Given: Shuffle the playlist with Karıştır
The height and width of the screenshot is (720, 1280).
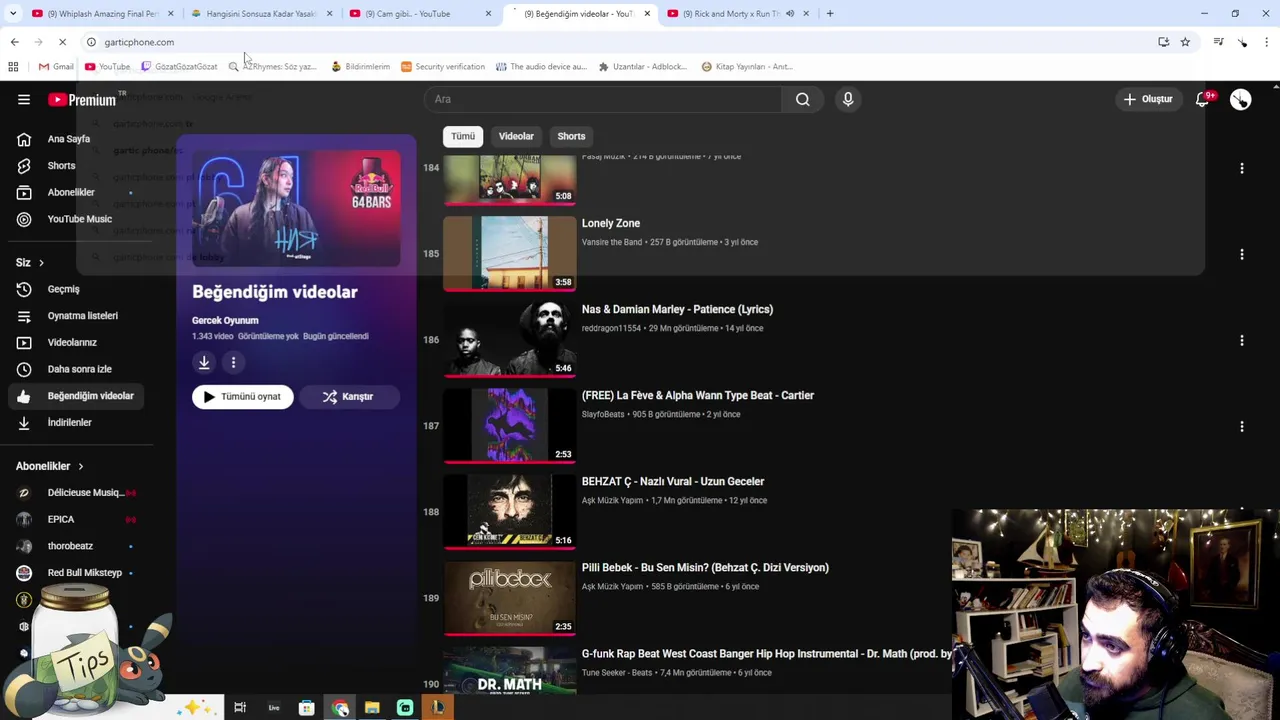Looking at the screenshot, I should coord(348,397).
